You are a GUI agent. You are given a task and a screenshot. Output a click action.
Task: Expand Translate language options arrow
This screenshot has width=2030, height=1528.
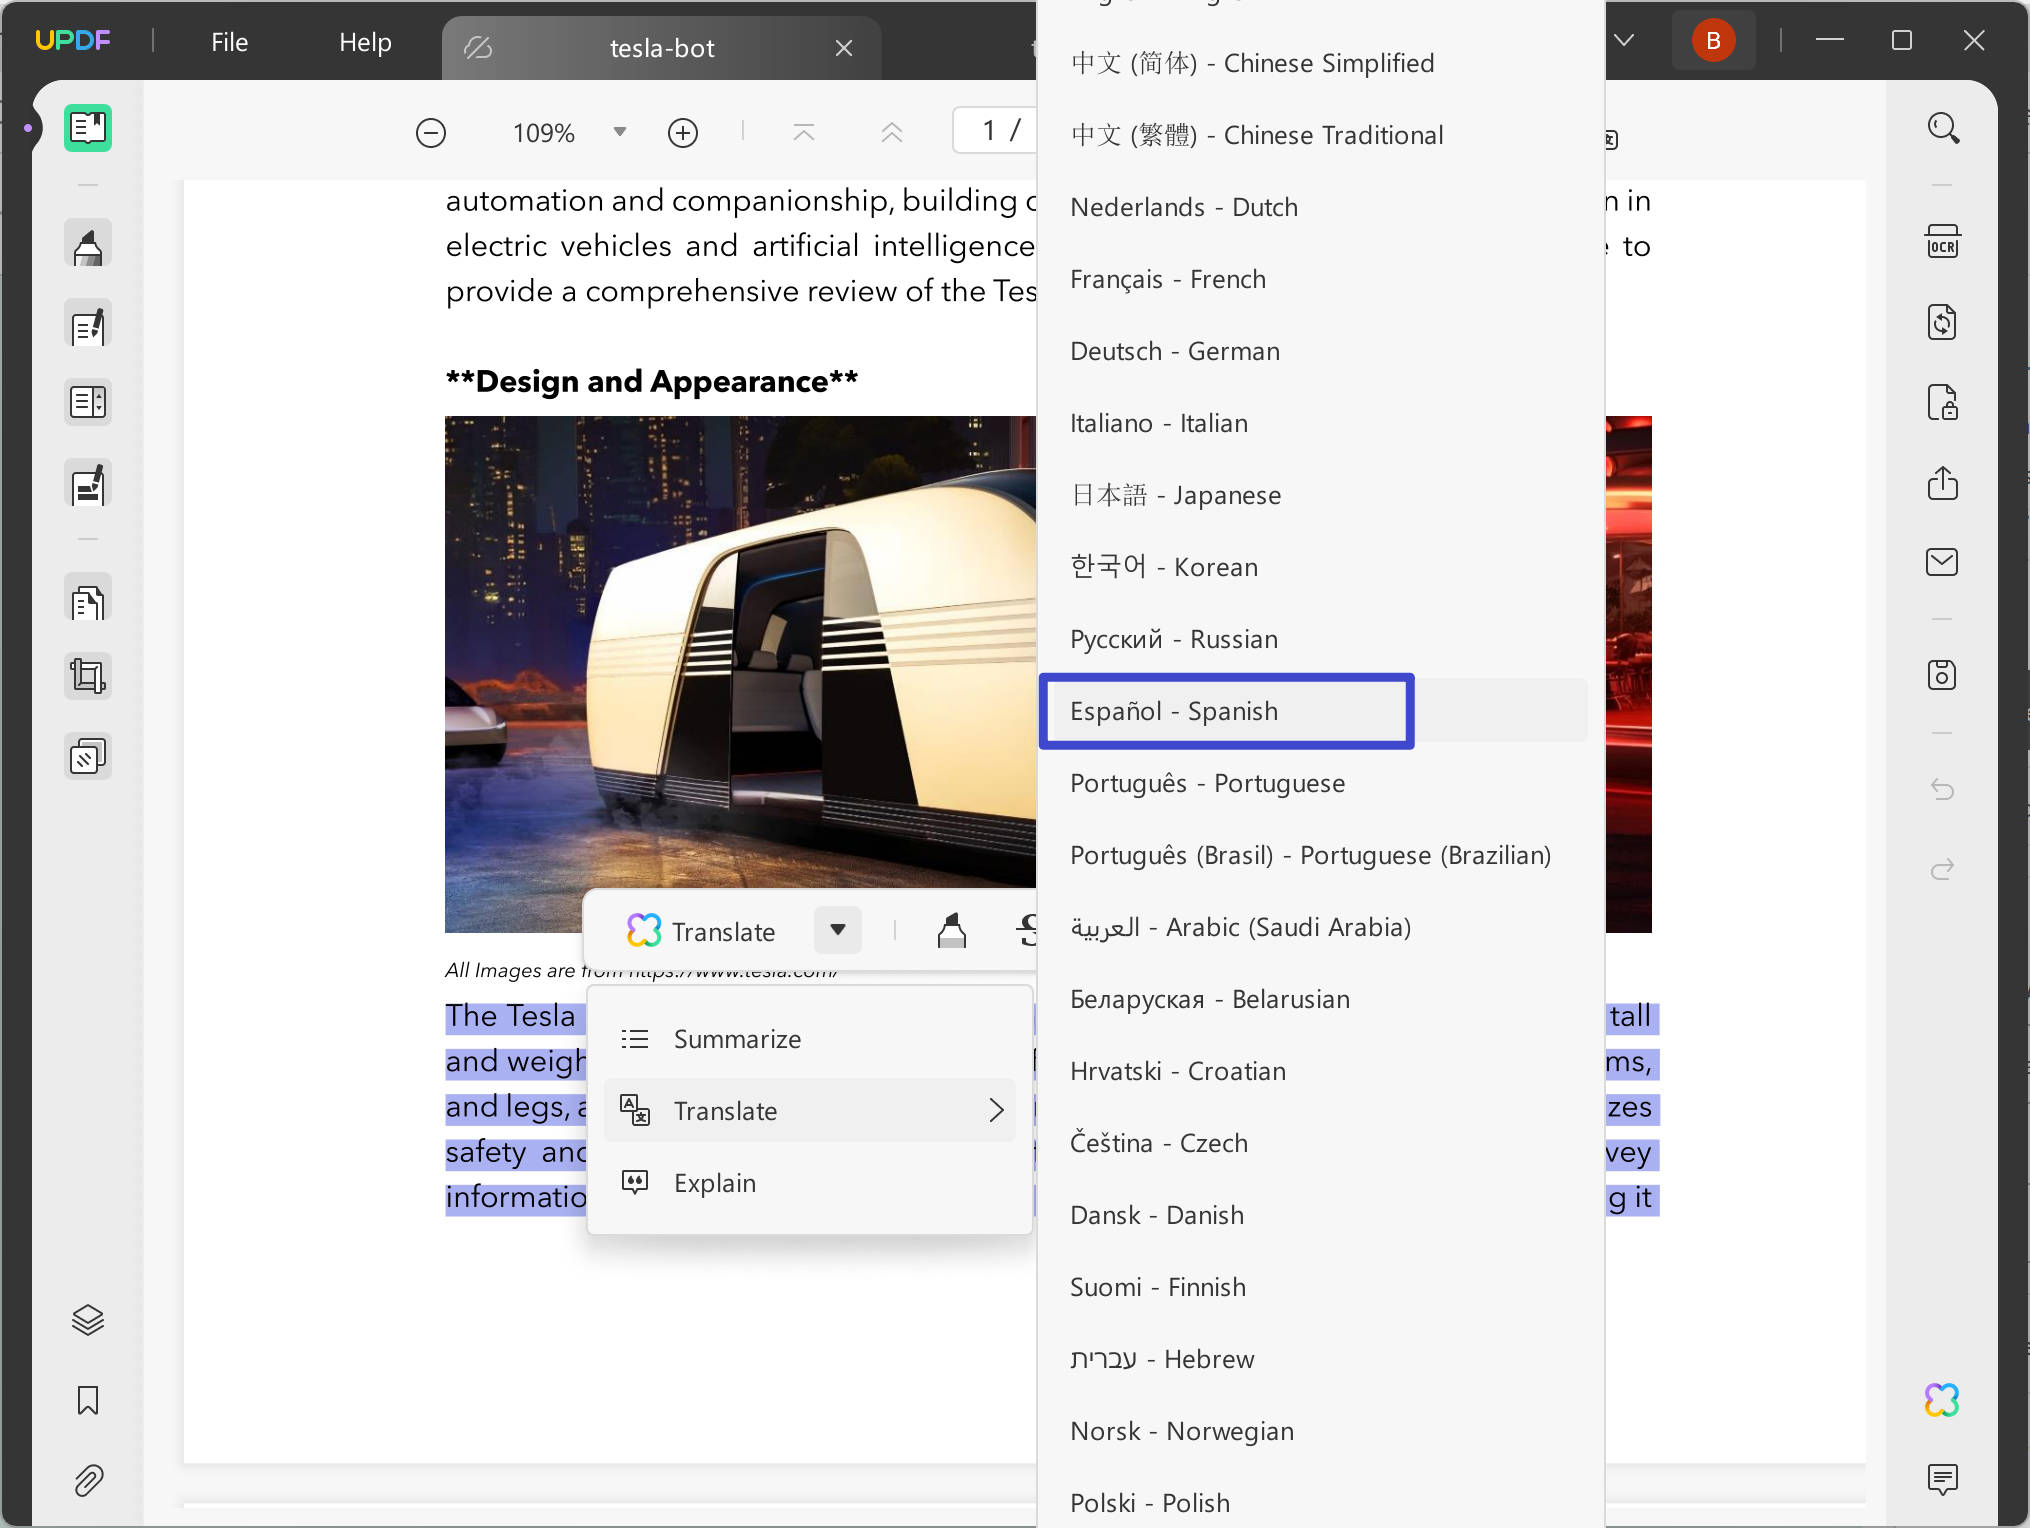(x=838, y=930)
